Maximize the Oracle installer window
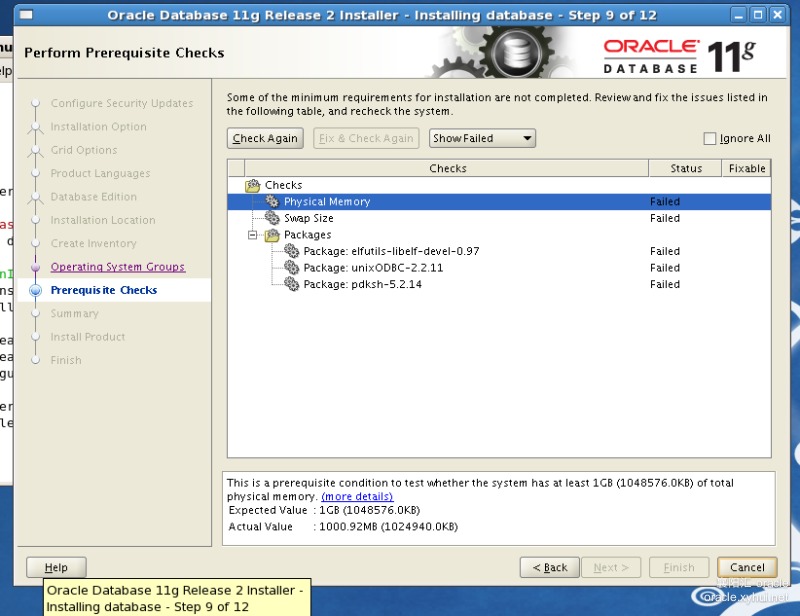Viewport: 800px width, 616px height. pos(758,15)
